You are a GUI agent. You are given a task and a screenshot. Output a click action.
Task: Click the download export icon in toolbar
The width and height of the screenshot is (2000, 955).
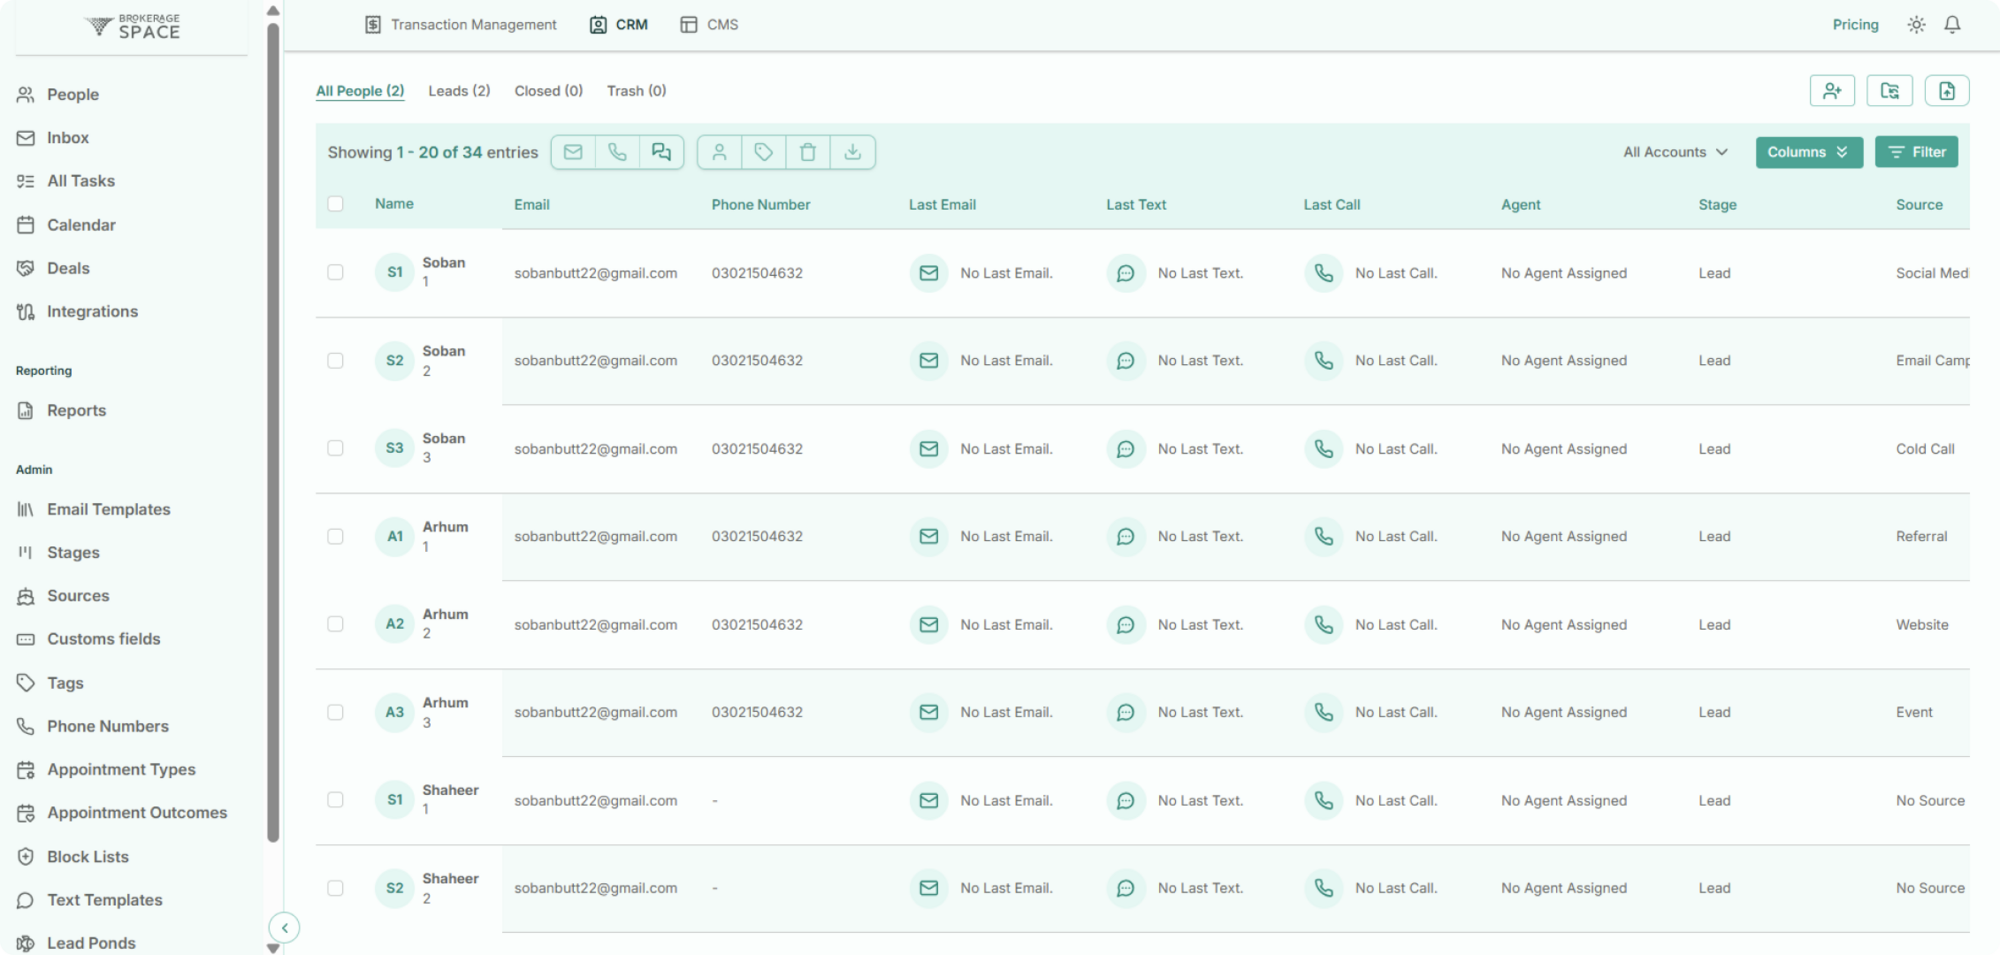click(x=852, y=152)
